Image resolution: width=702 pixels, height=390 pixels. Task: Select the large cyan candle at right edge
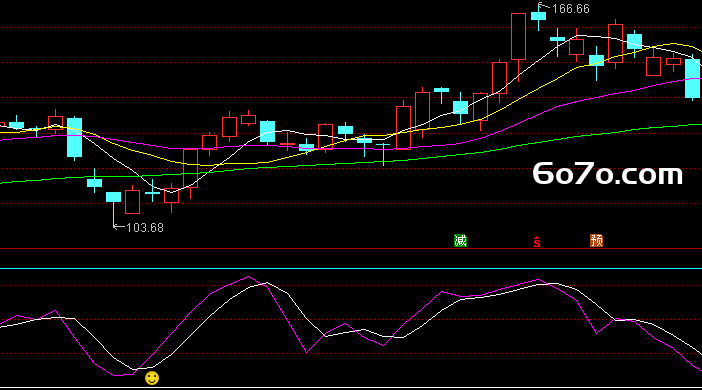693,78
